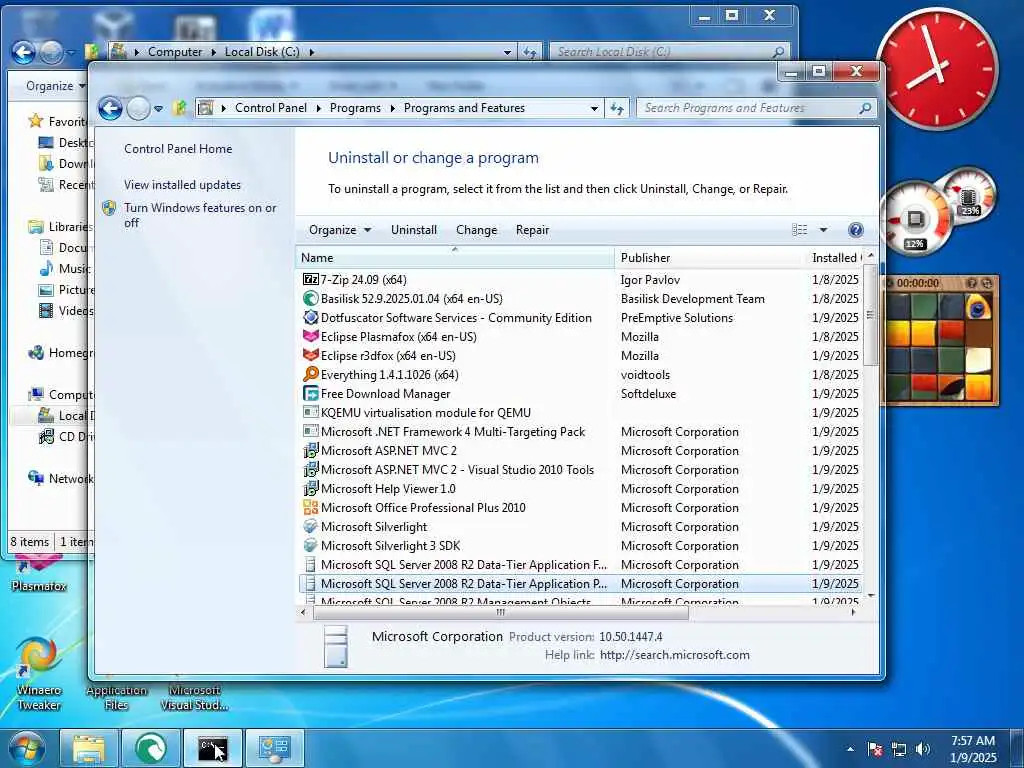The image size is (1024, 768).
Task: Select Eclipse Plasmafox icon in program list
Action: click(311, 336)
